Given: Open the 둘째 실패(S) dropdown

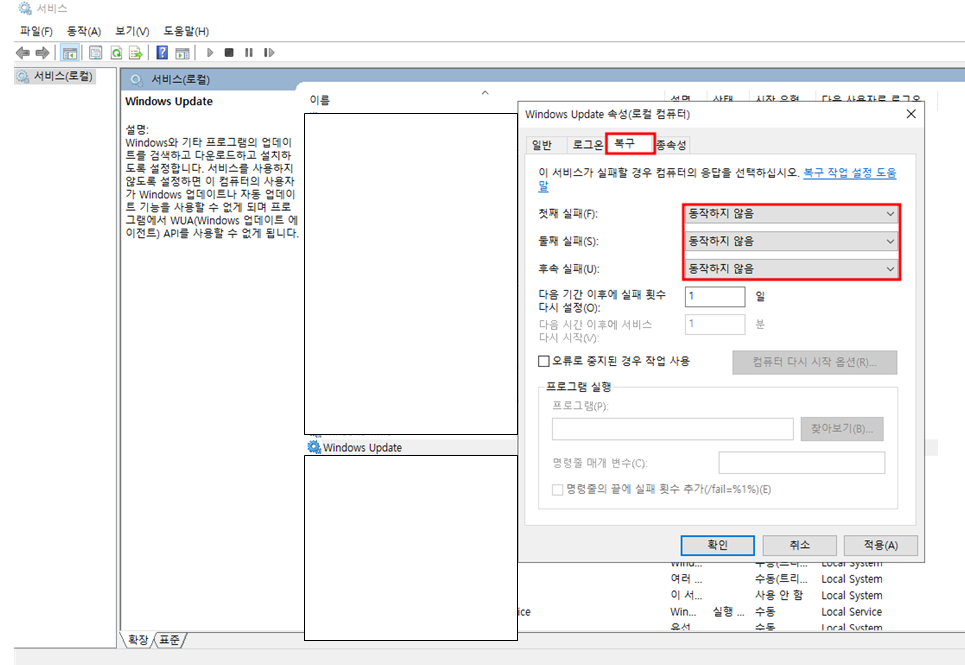Looking at the screenshot, I should pyautogui.click(x=791, y=241).
